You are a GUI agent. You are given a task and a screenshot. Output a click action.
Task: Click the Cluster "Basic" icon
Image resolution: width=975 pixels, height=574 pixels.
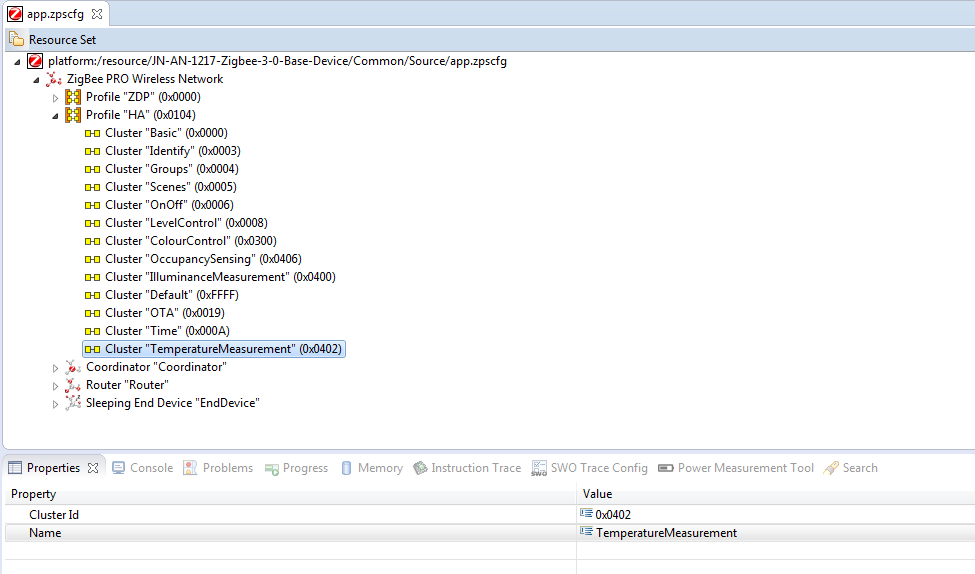(92, 133)
